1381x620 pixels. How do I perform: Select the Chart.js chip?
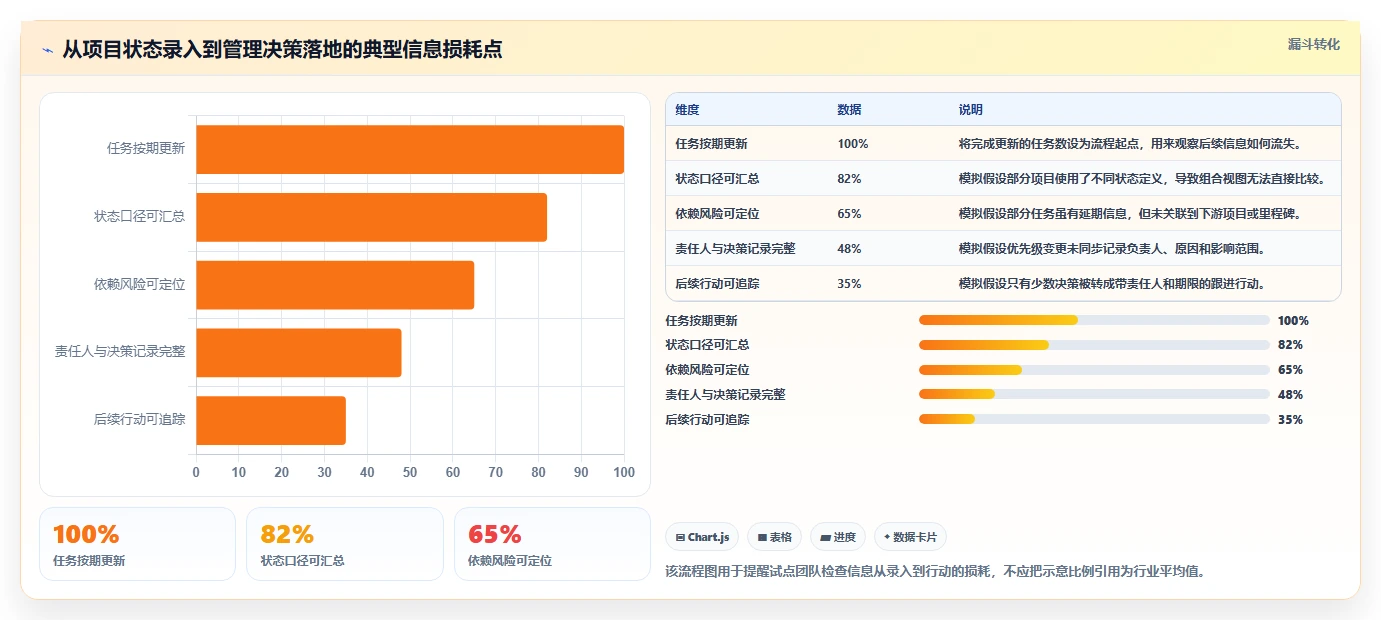coord(702,537)
